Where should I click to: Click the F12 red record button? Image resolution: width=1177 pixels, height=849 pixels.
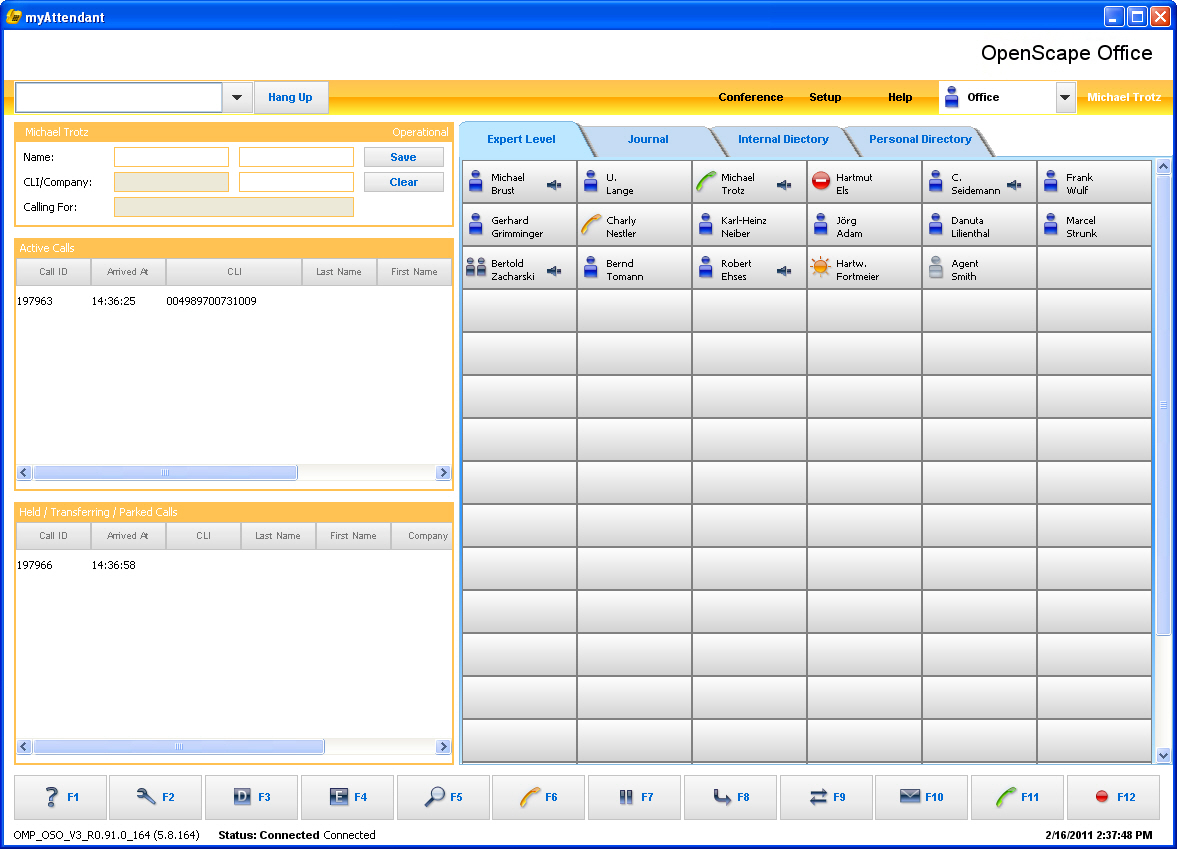pos(1113,797)
